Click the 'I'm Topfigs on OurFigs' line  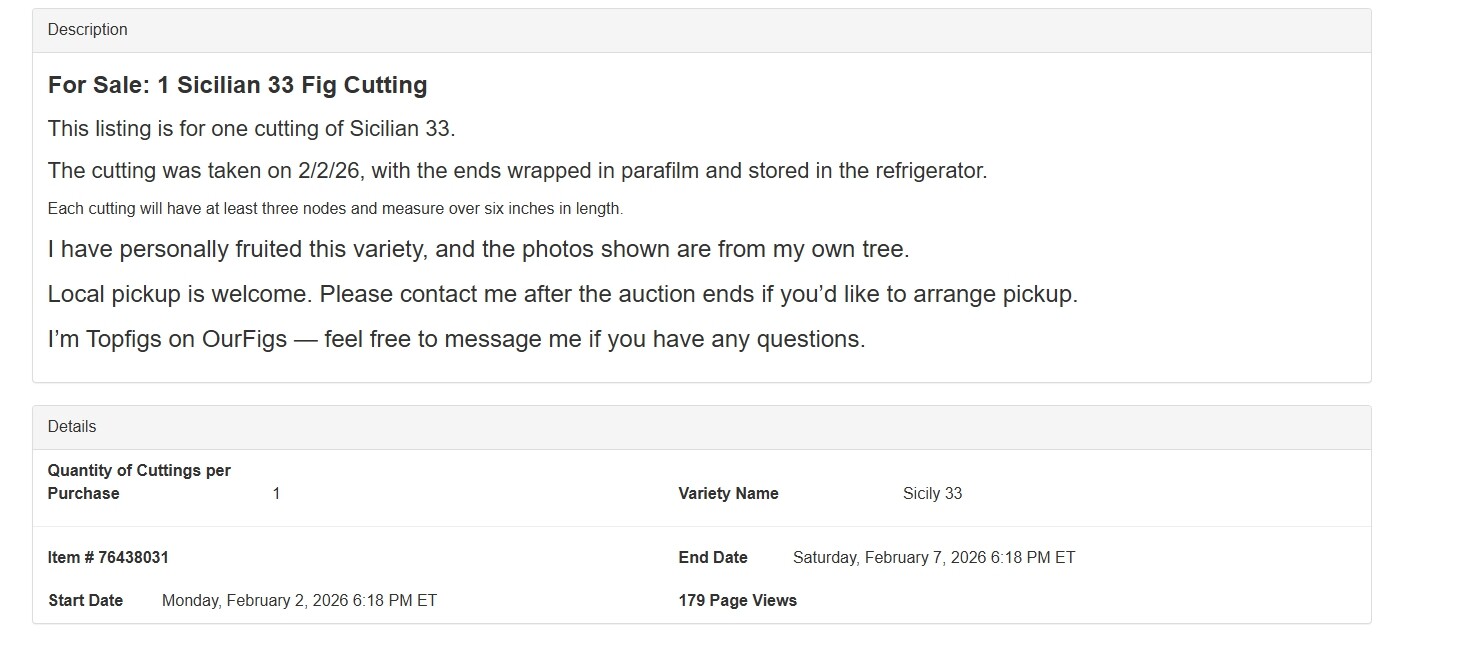pos(456,339)
